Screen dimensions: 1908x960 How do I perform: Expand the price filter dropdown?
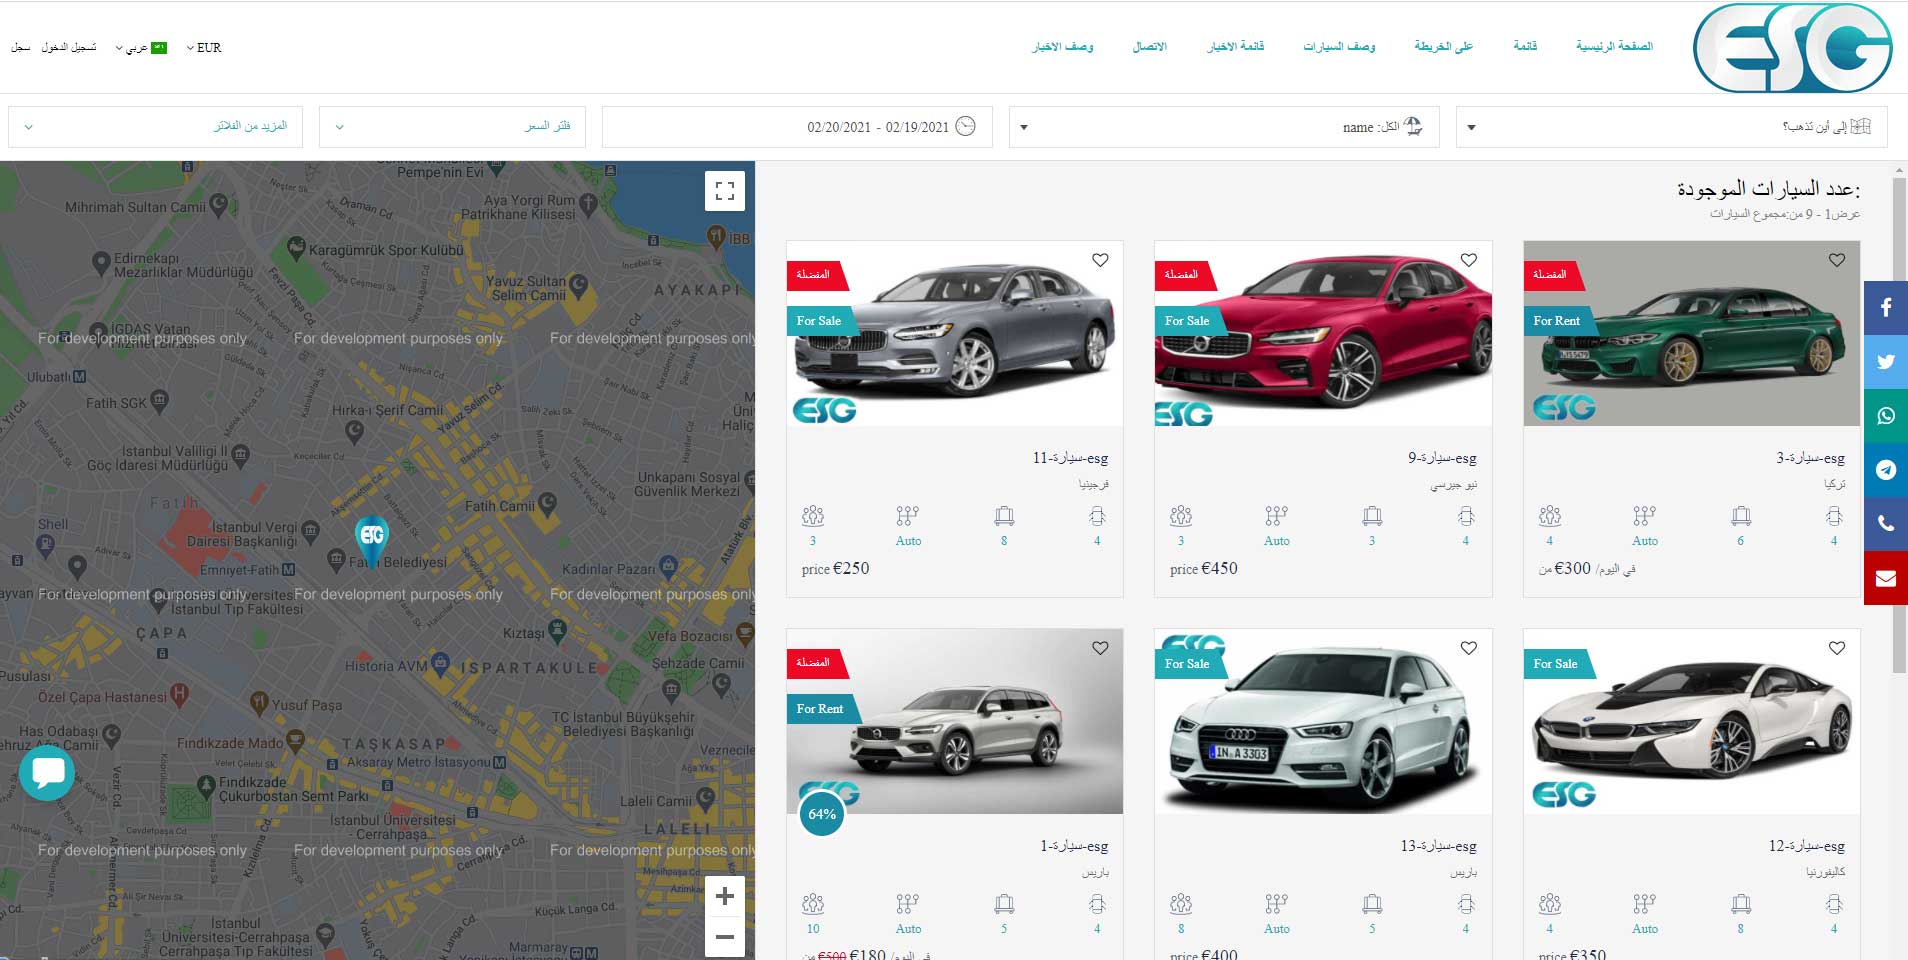click(x=452, y=127)
